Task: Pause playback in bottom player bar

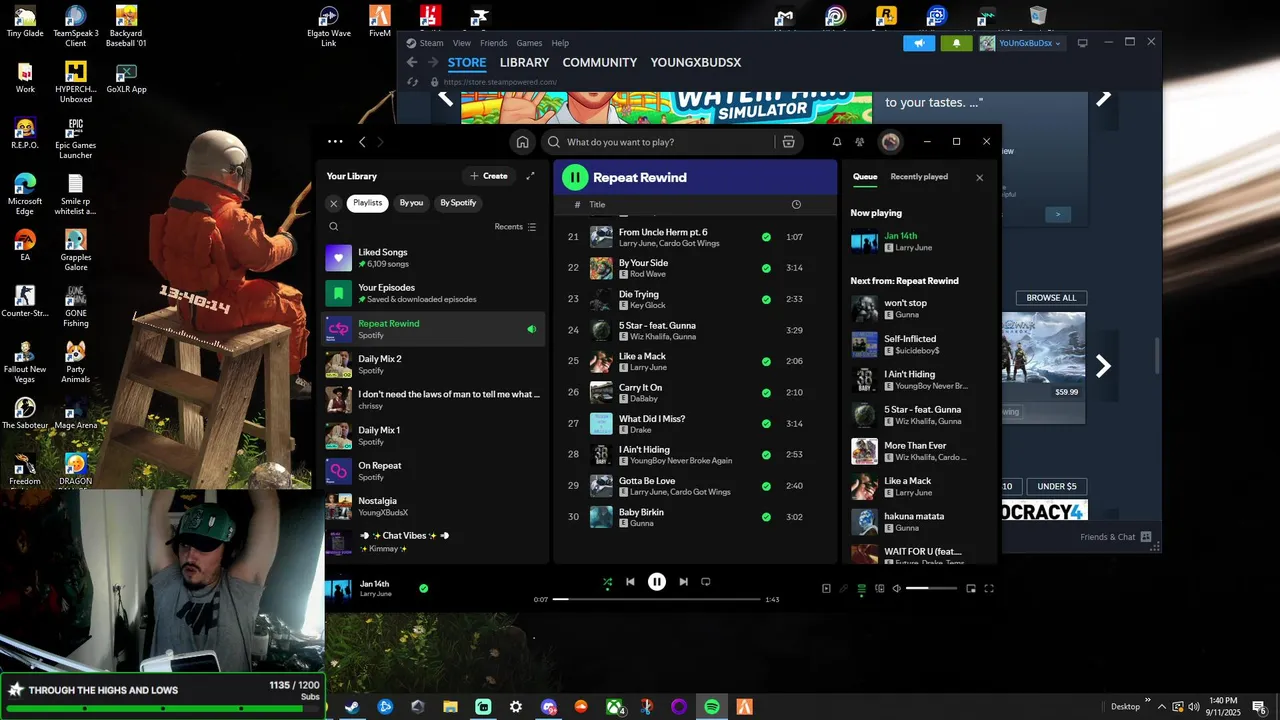Action: [657, 582]
